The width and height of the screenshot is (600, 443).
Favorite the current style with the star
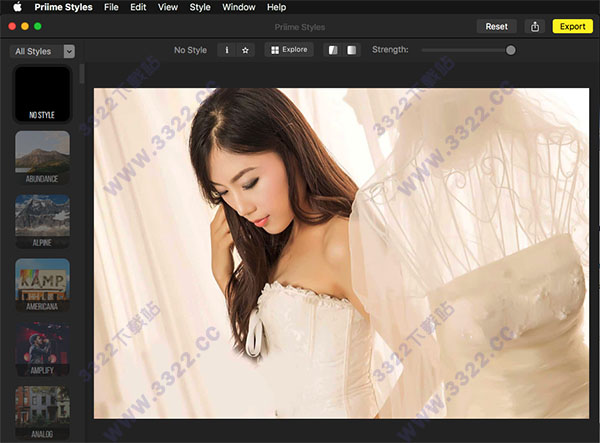click(x=245, y=50)
